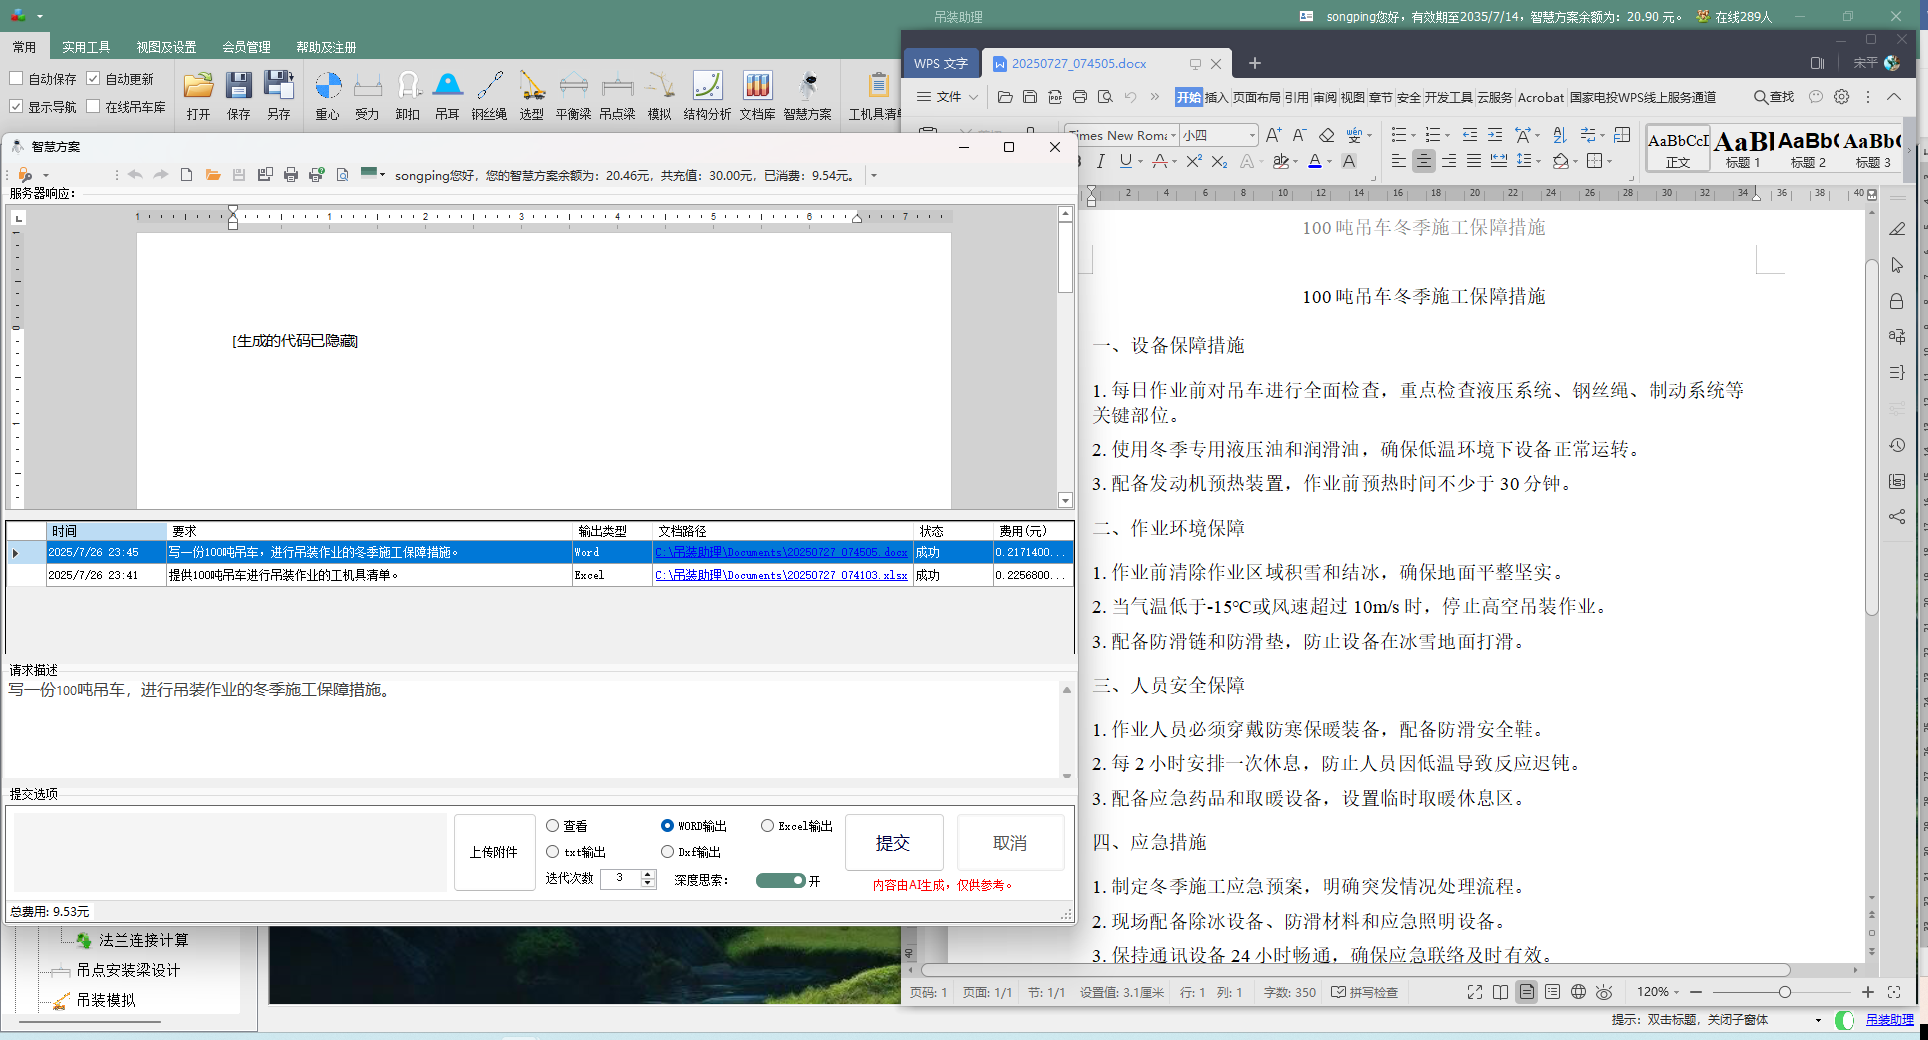
Task: Select txt输出 radio option
Action: tap(552, 852)
